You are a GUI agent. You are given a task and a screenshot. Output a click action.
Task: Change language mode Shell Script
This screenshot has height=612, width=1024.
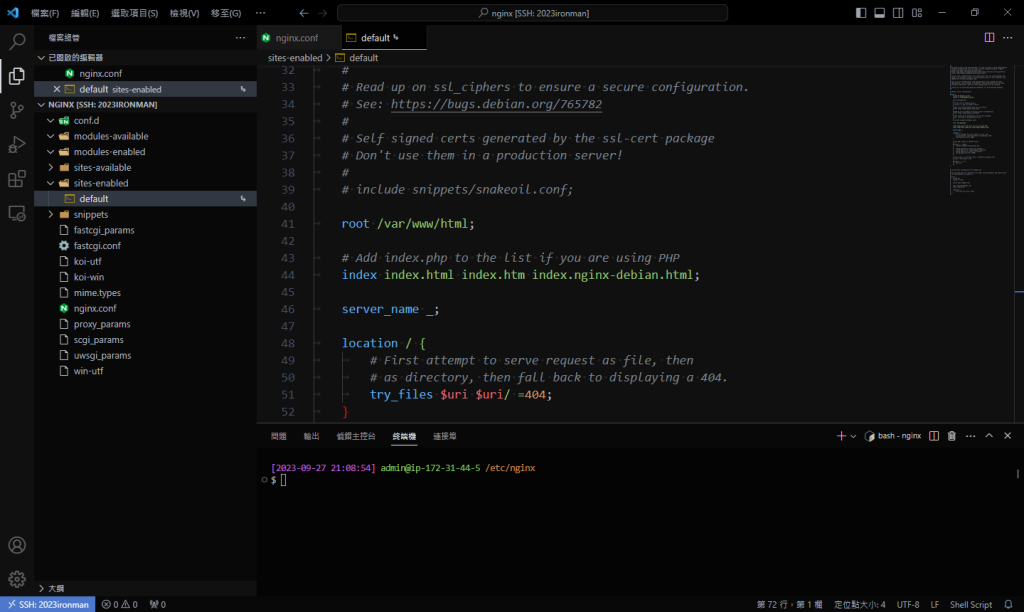970,605
